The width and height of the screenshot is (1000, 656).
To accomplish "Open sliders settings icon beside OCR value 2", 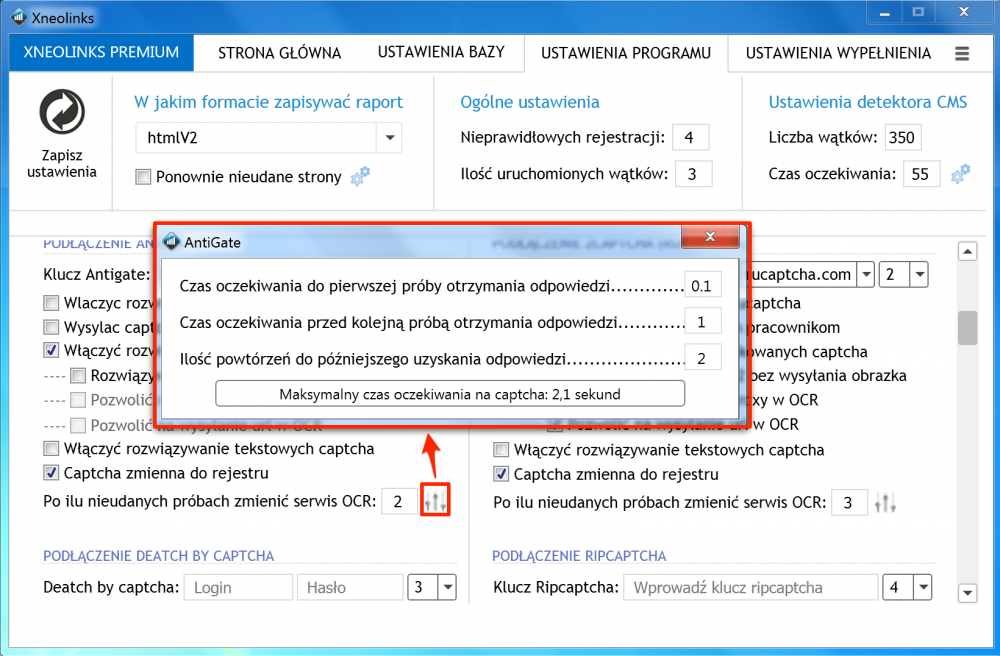I will pos(436,502).
